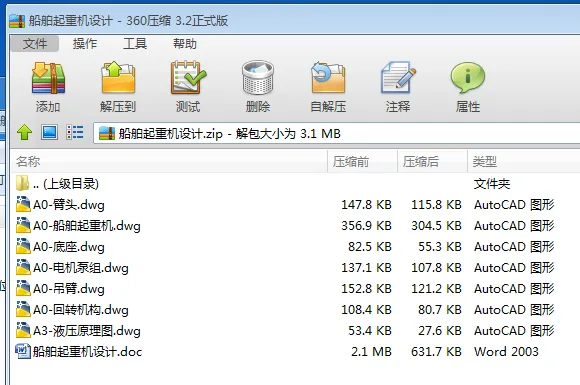
Task: Sort by the 类型 column header
Action: point(524,161)
